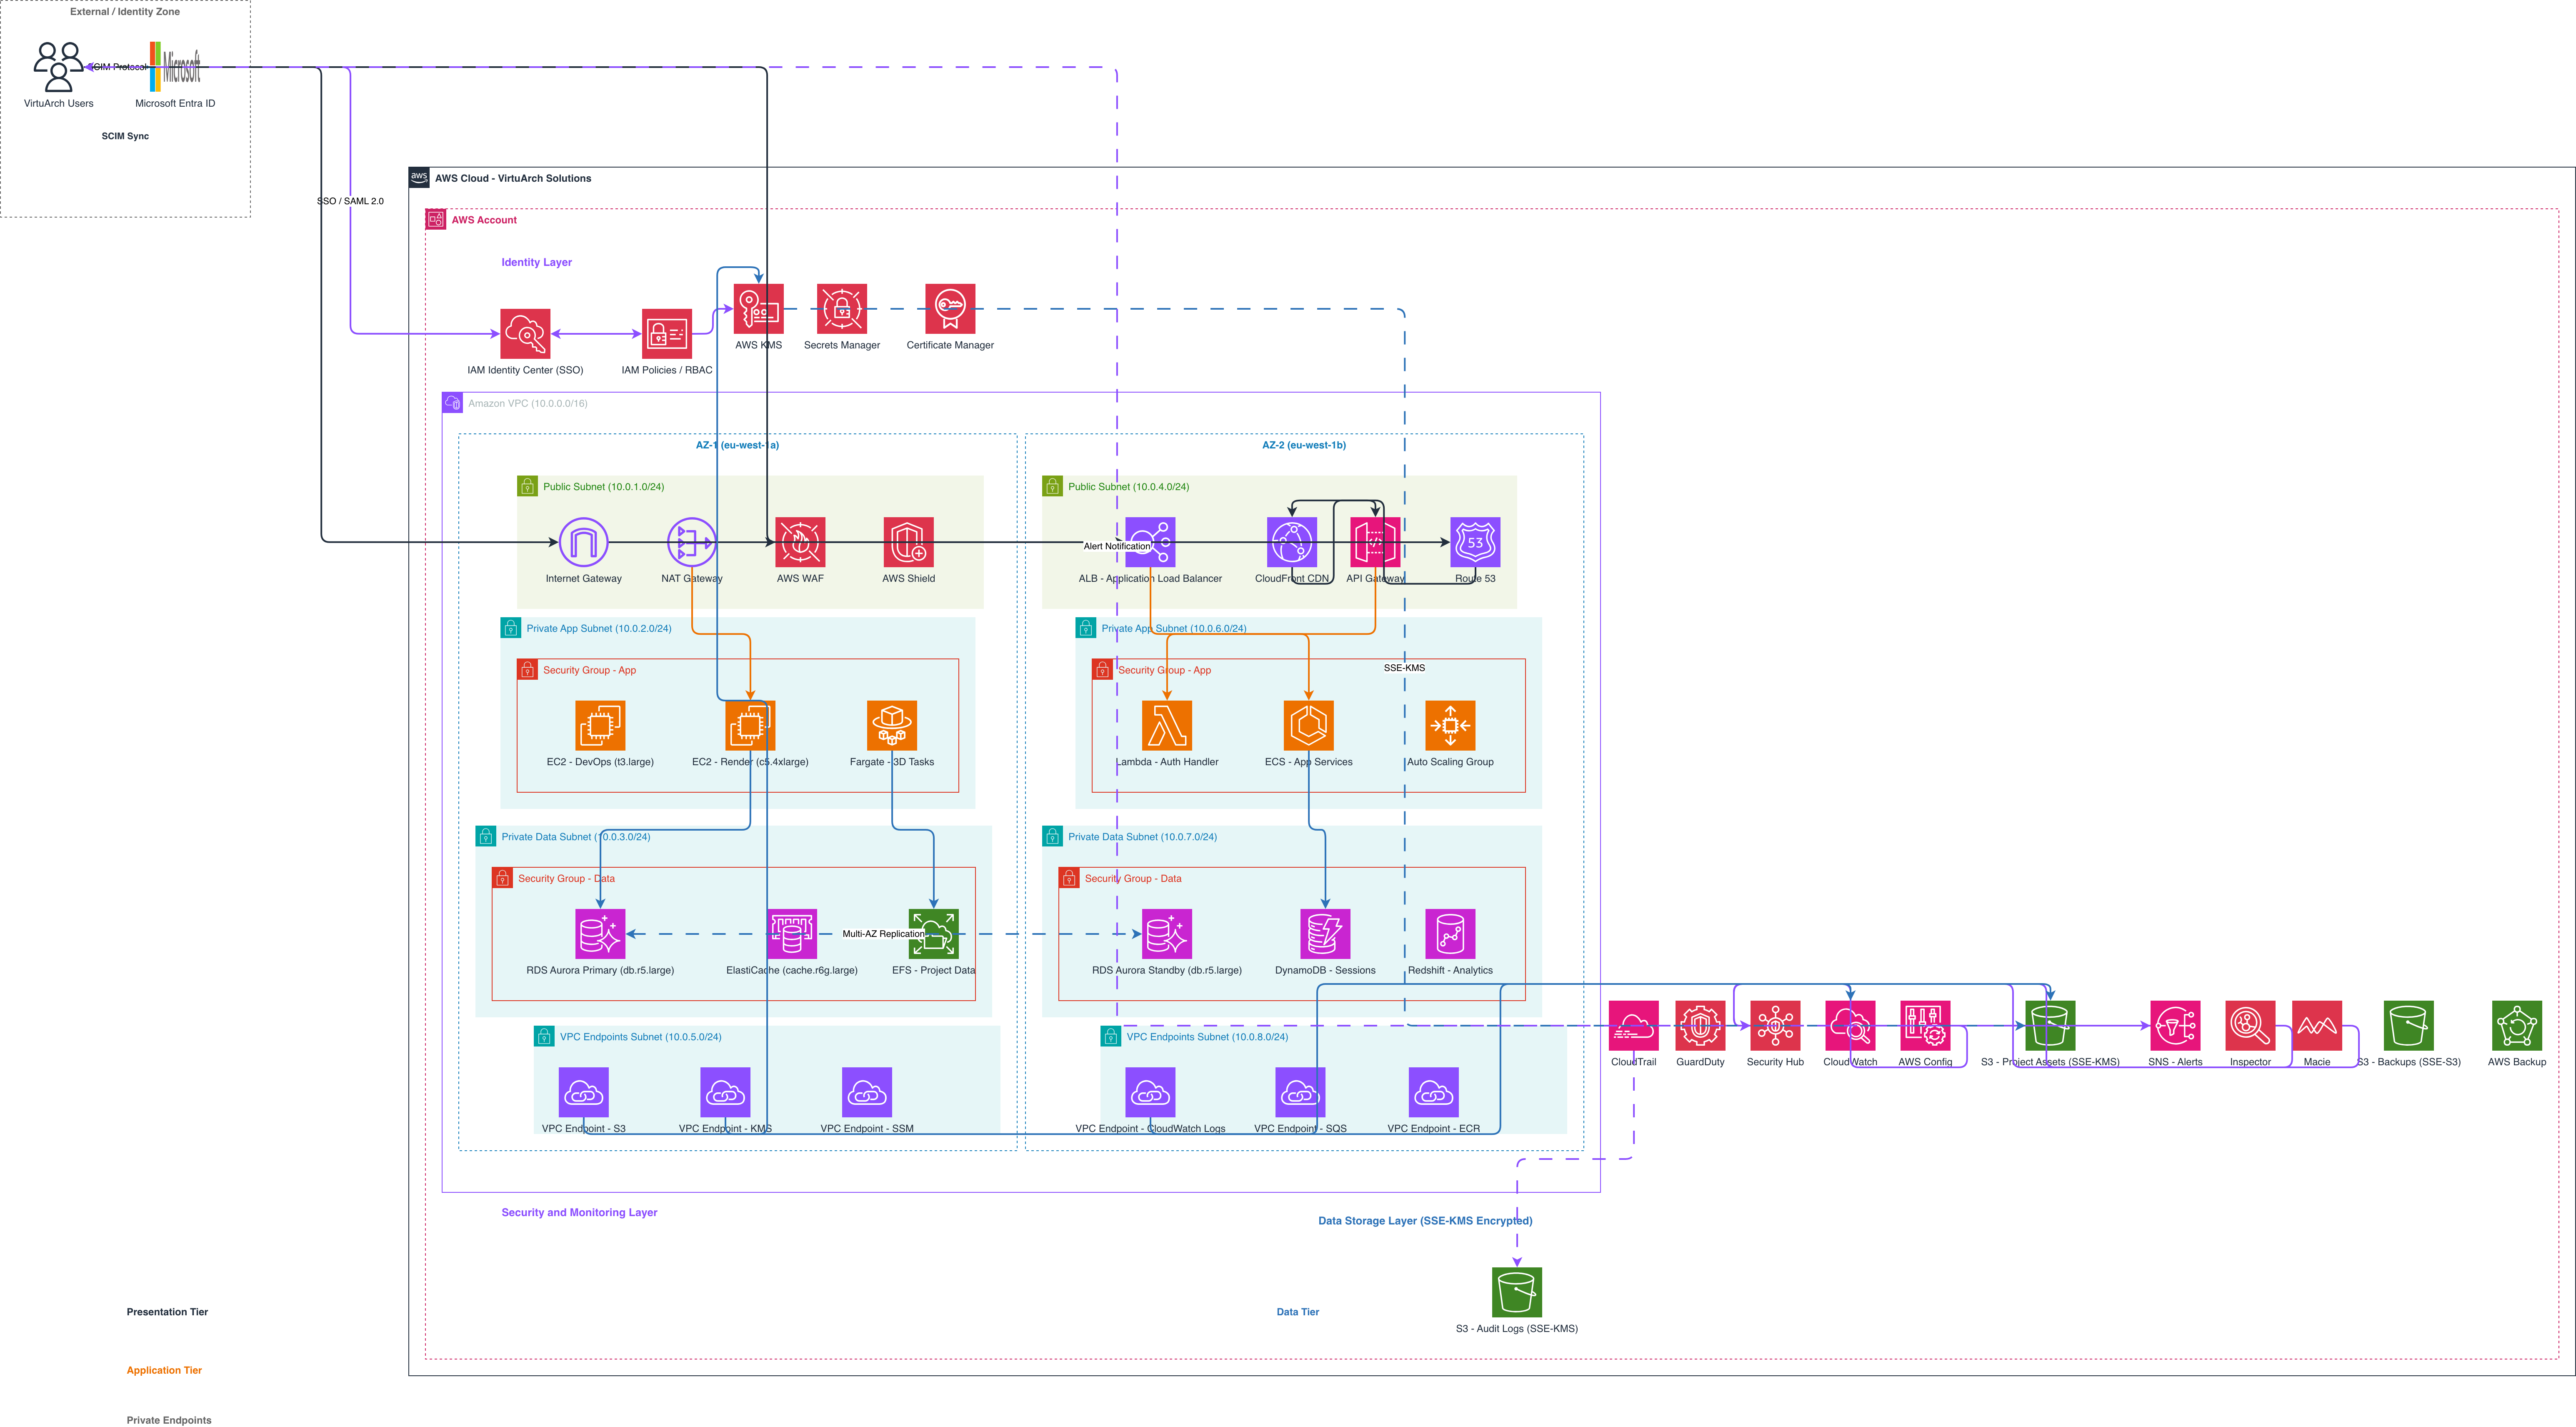This screenshot has width=2576, height=1427.
Task: Click the AWS WAF icon
Action: (x=800, y=542)
